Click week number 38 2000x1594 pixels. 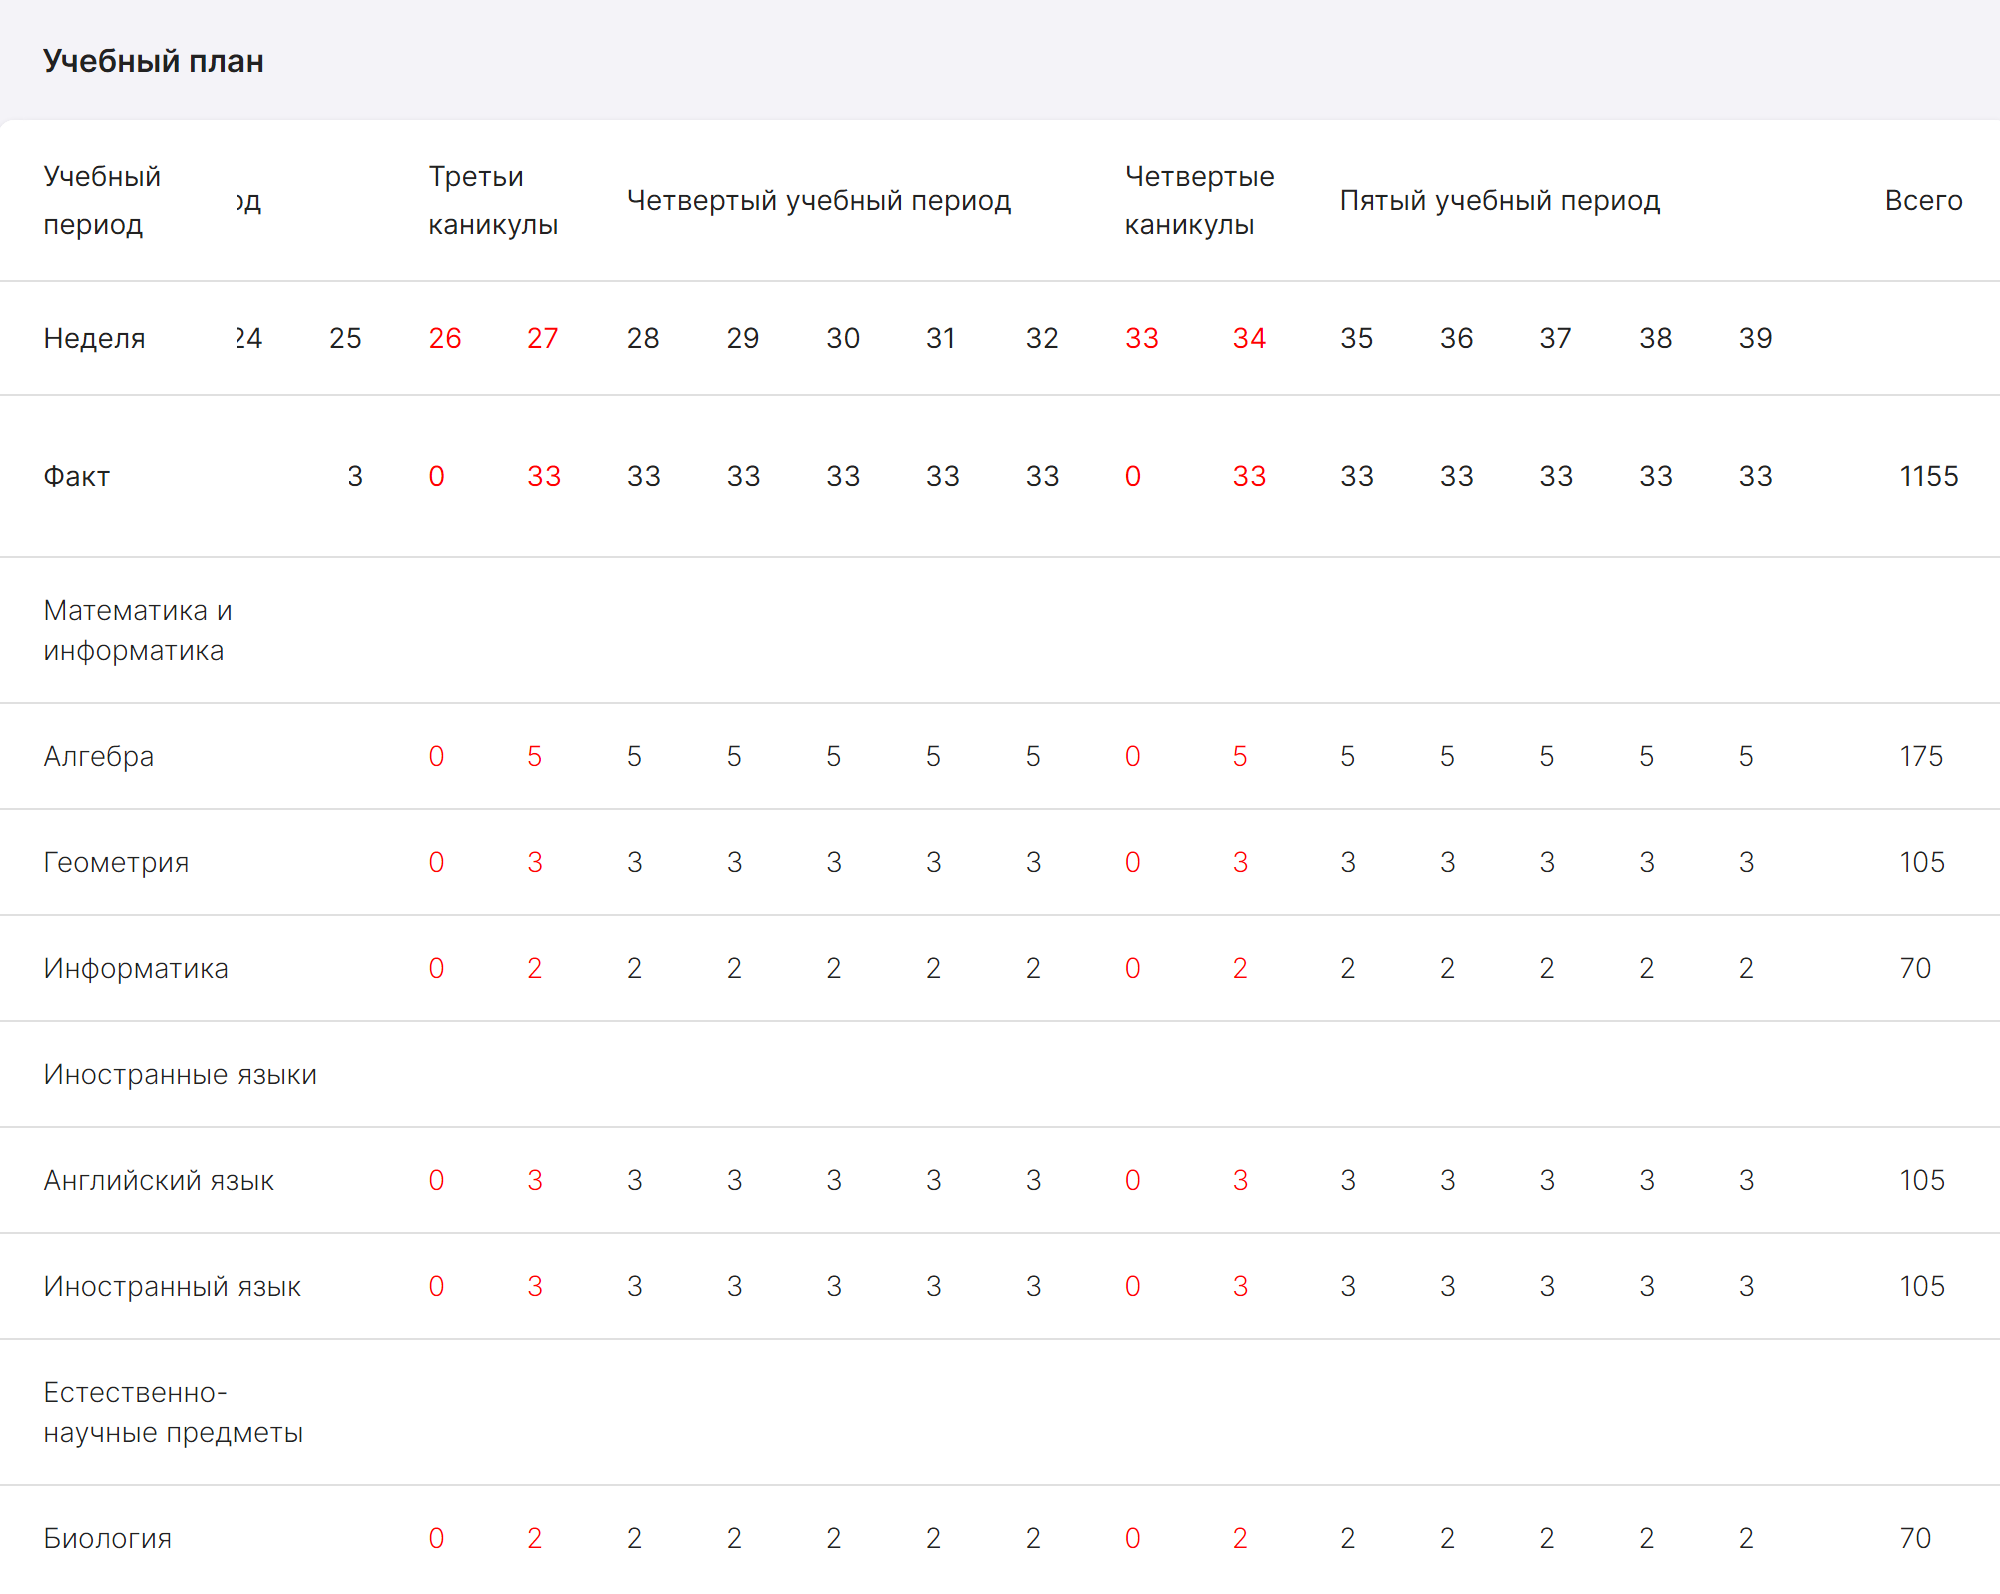tap(1656, 338)
